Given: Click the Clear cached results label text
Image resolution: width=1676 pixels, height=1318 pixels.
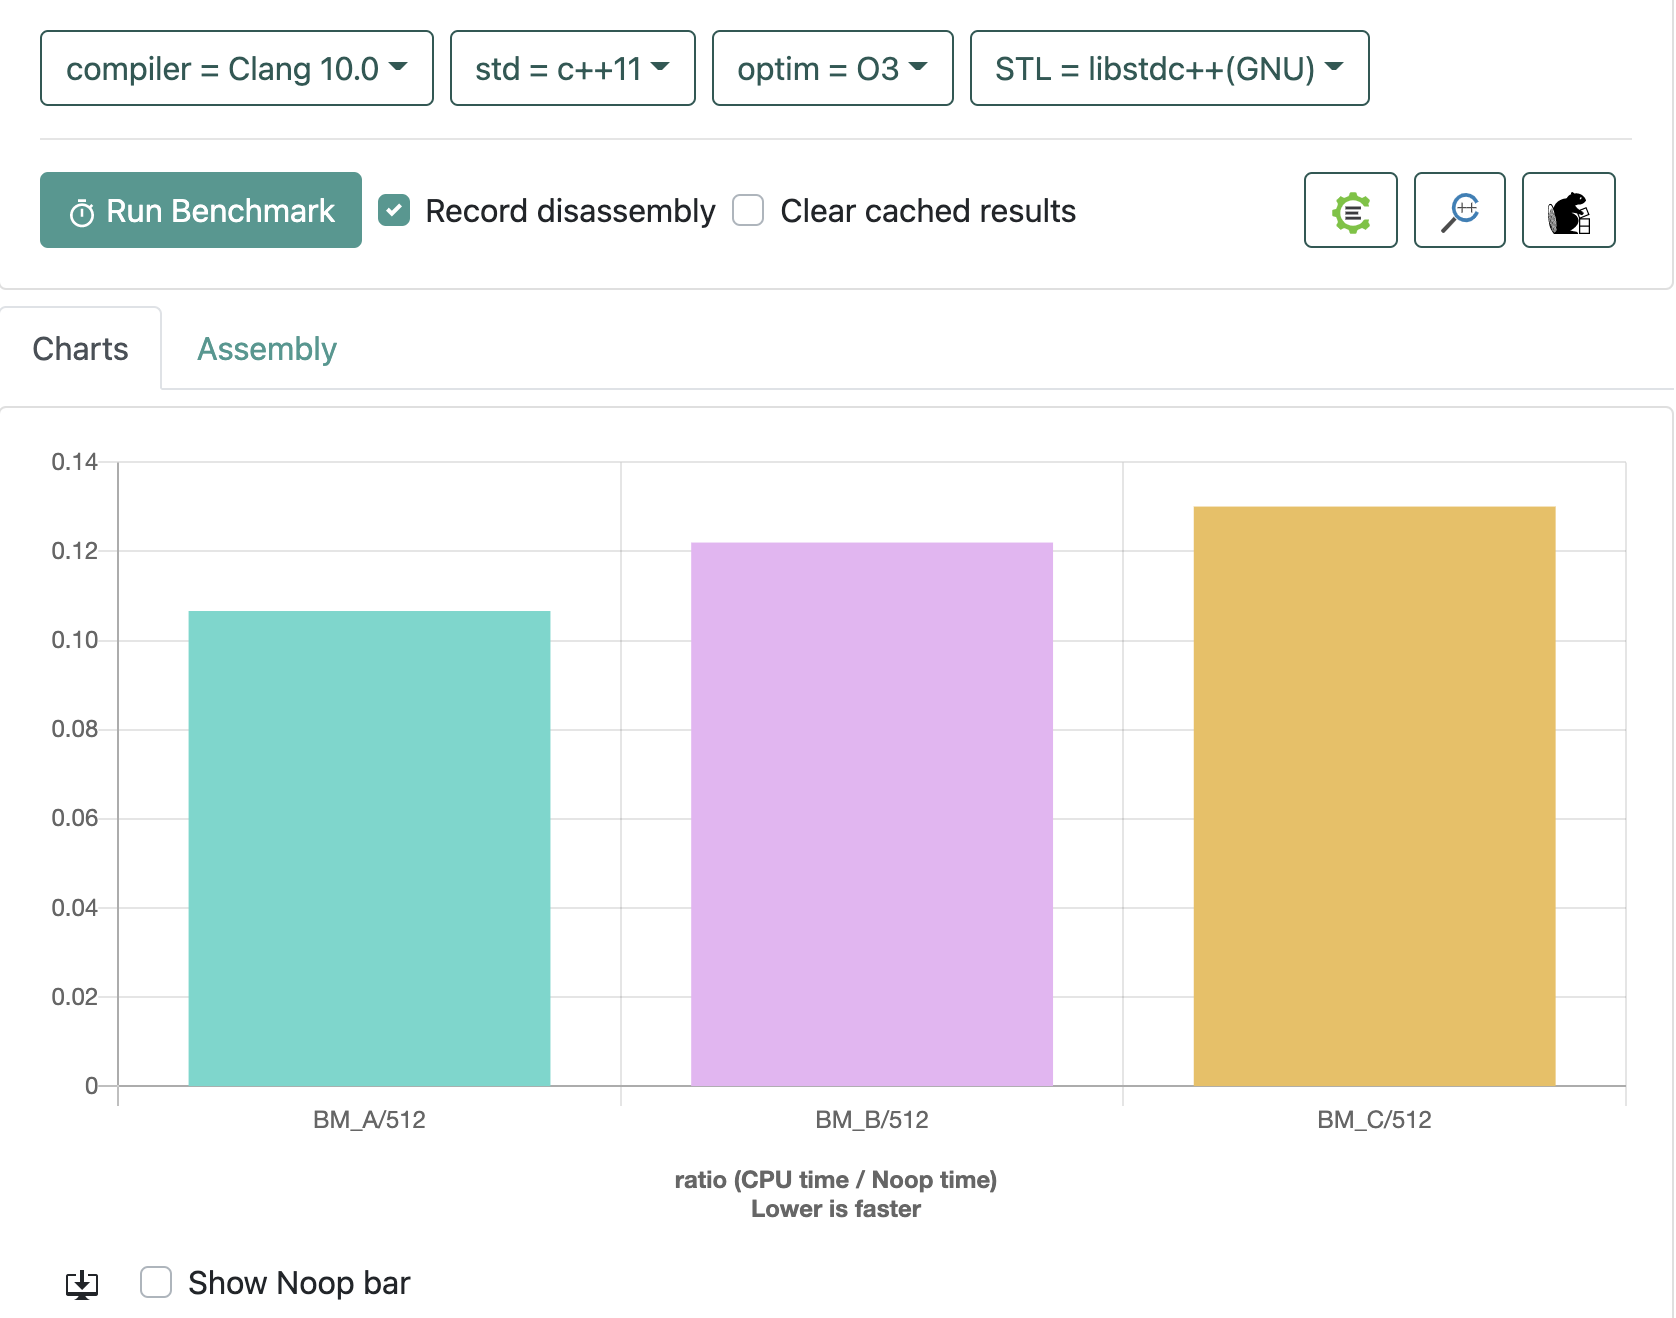Looking at the screenshot, I should [x=928, y=211].
